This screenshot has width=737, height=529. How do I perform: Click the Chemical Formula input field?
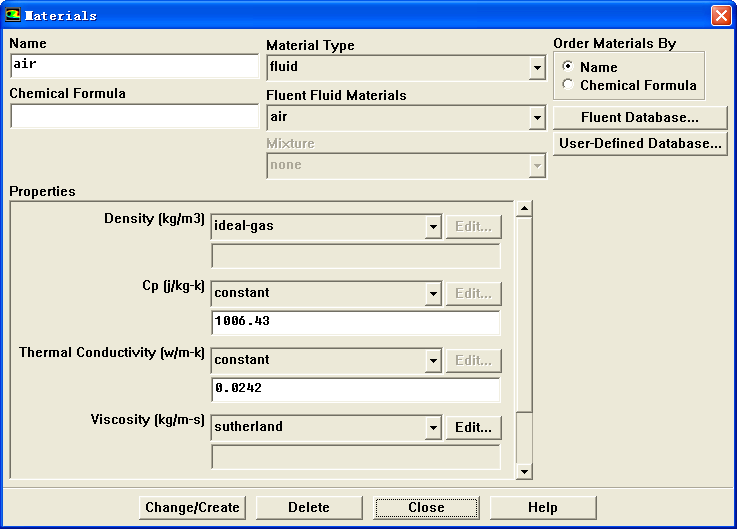pos(134,116)
